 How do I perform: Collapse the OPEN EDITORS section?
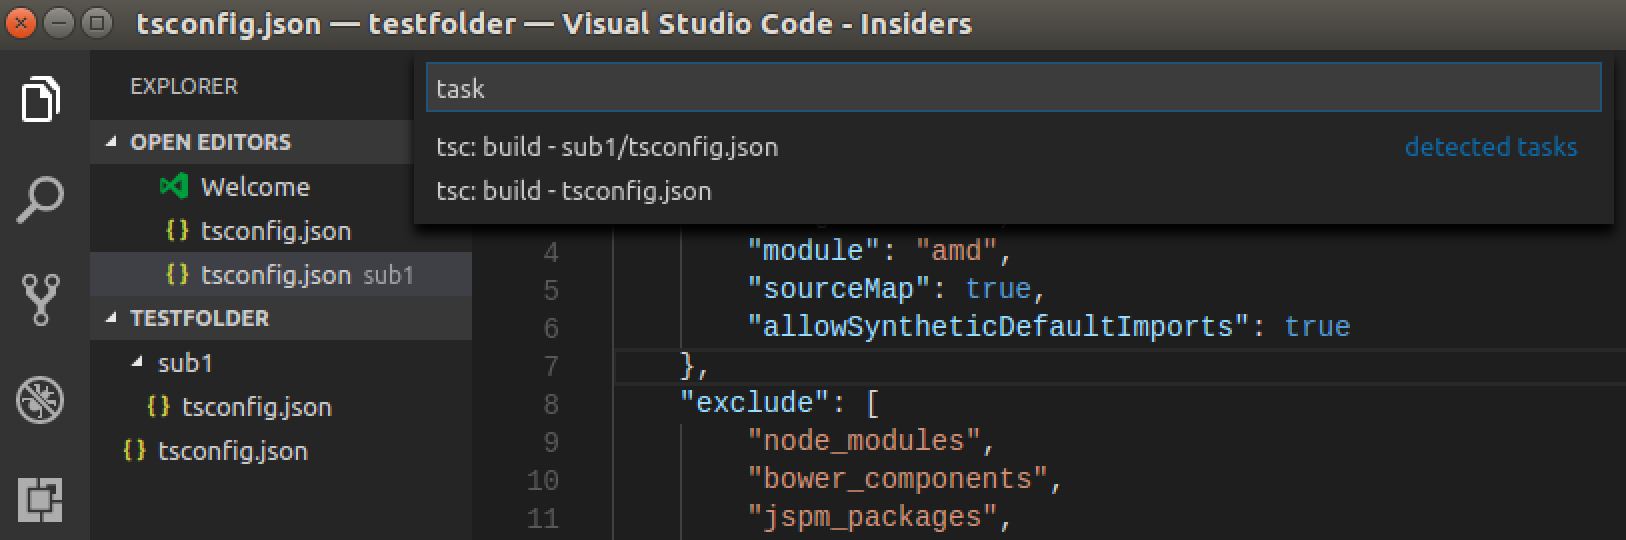click(x=111, y=142)
